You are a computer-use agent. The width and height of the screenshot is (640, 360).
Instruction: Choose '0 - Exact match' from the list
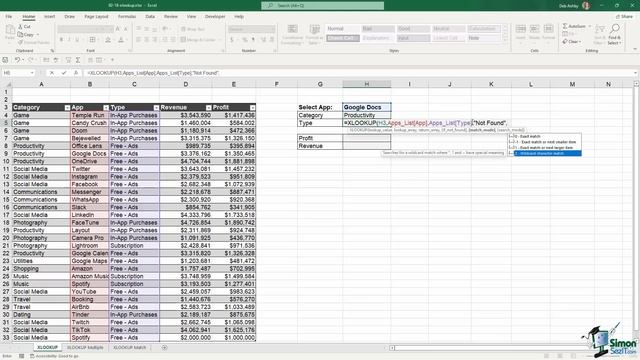click(x=544, y=136)
